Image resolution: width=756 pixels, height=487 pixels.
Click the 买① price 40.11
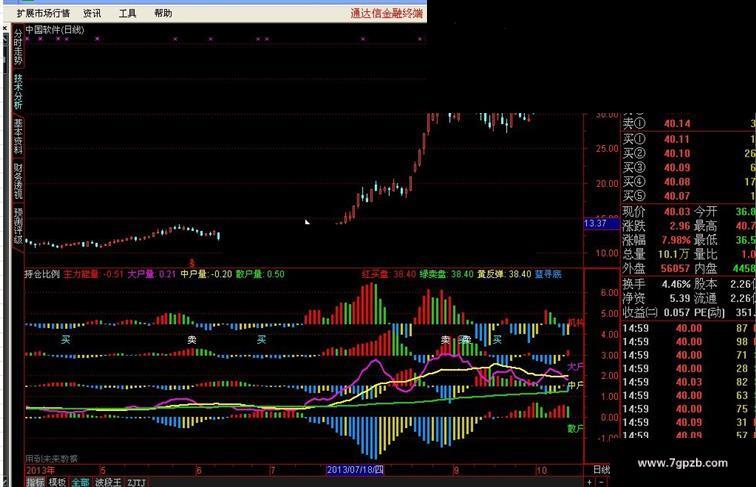coord(676,139)
